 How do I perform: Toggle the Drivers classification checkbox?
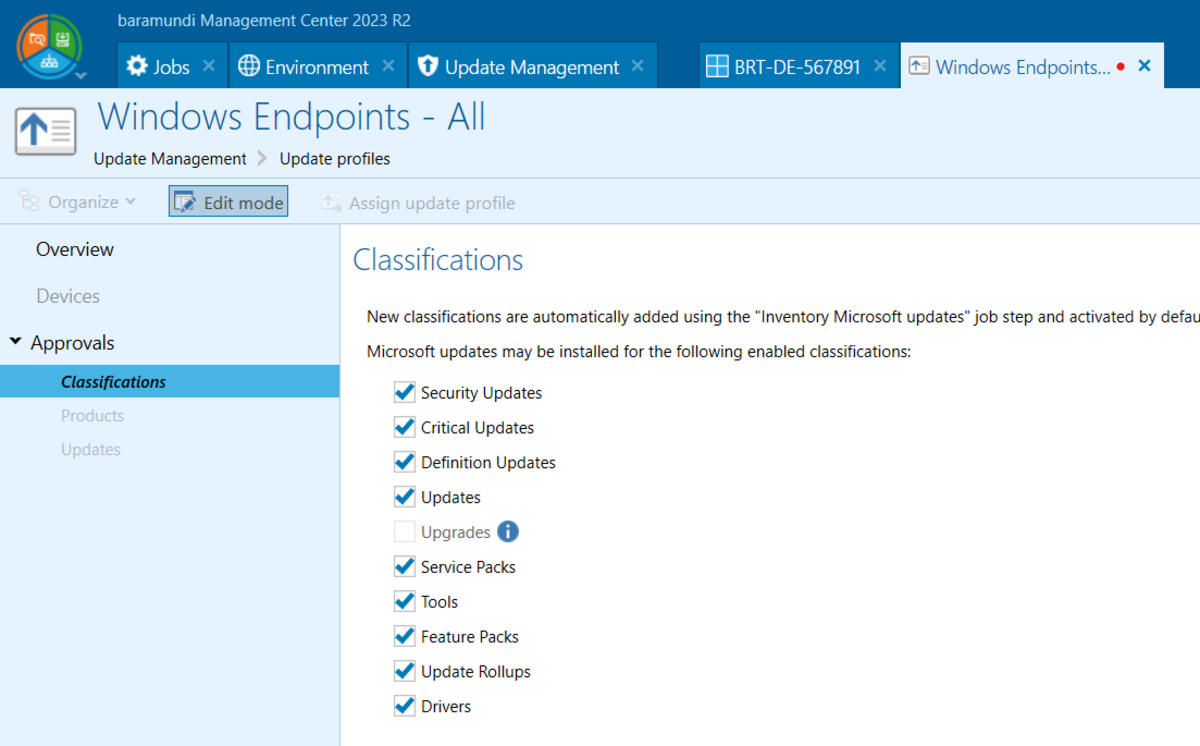[x=404, y=706]
